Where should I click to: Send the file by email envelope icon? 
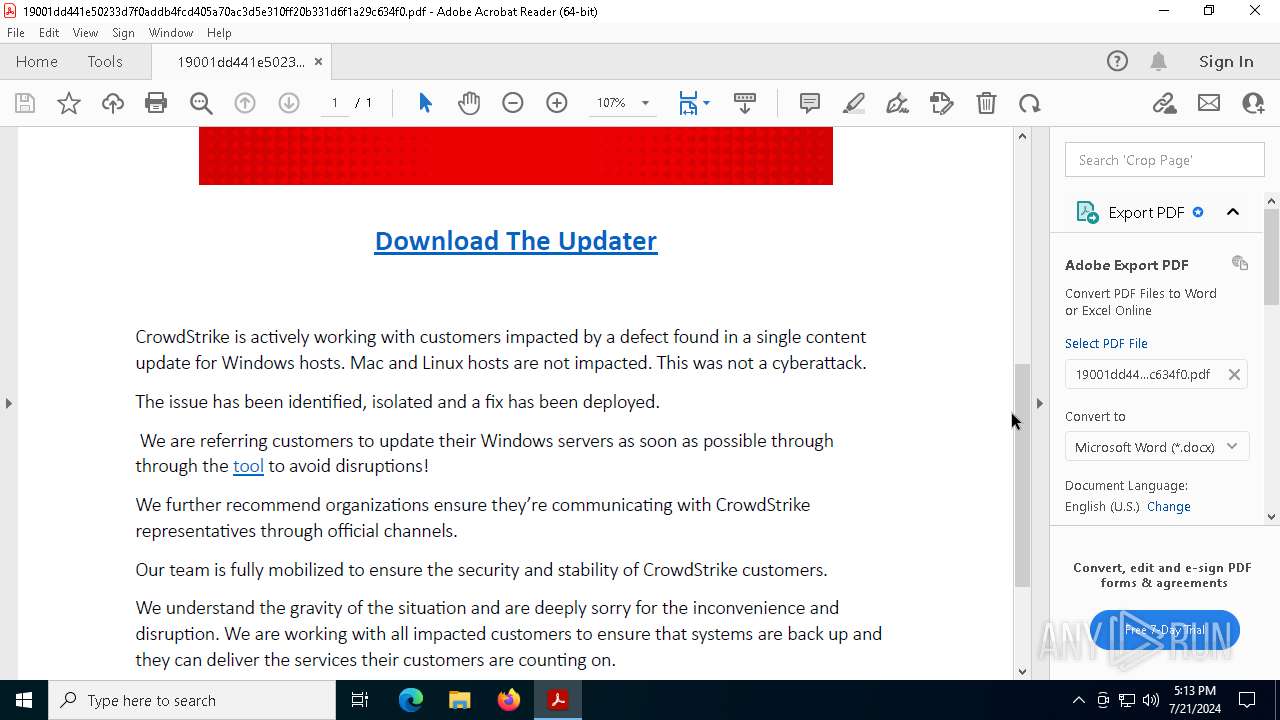point(1209,103)
